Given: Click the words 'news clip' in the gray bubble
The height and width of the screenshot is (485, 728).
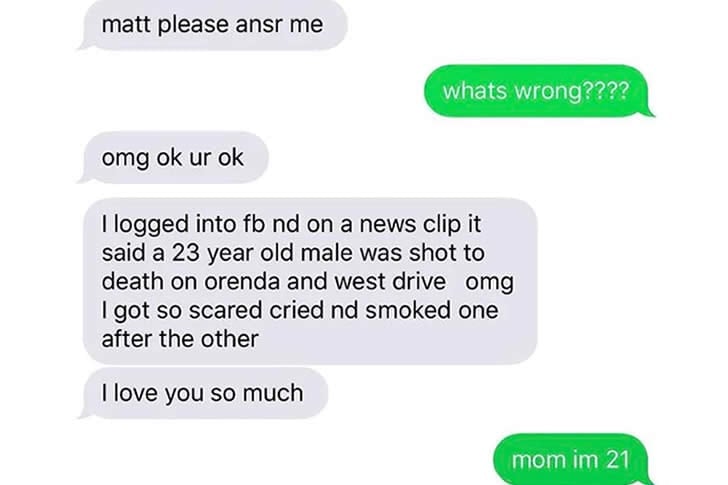Looking at the screenshot, I should pos(410,226).
